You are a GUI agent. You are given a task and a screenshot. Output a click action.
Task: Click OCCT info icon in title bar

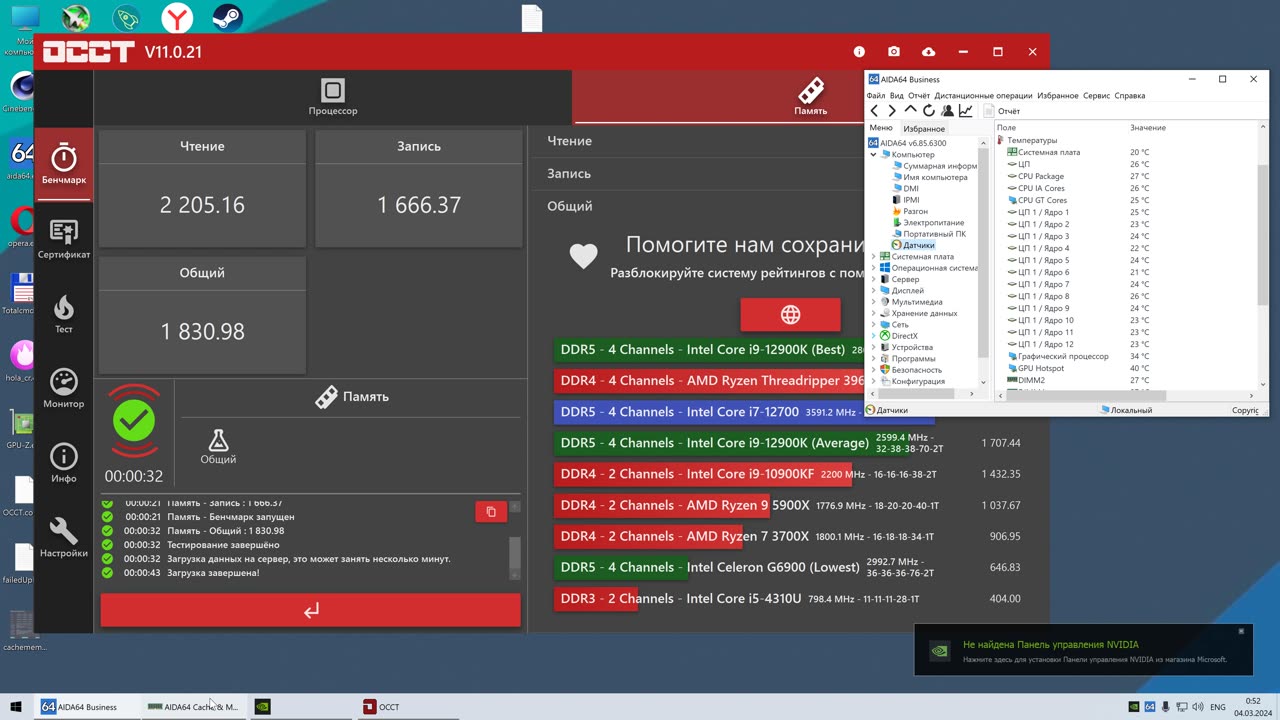coord(859,52)
